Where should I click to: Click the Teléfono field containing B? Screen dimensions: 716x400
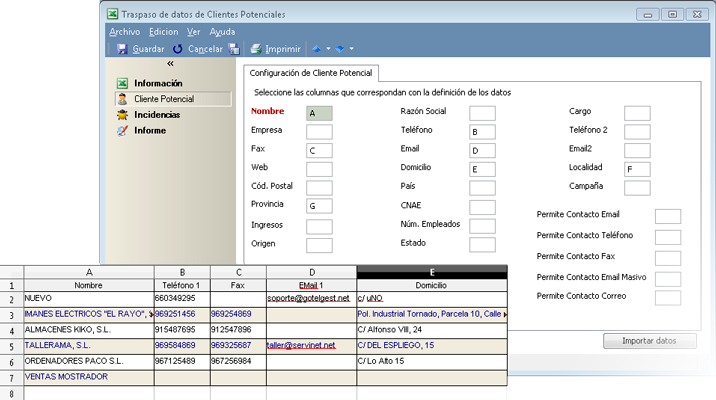pyautogui.click(x=482, y=132)
